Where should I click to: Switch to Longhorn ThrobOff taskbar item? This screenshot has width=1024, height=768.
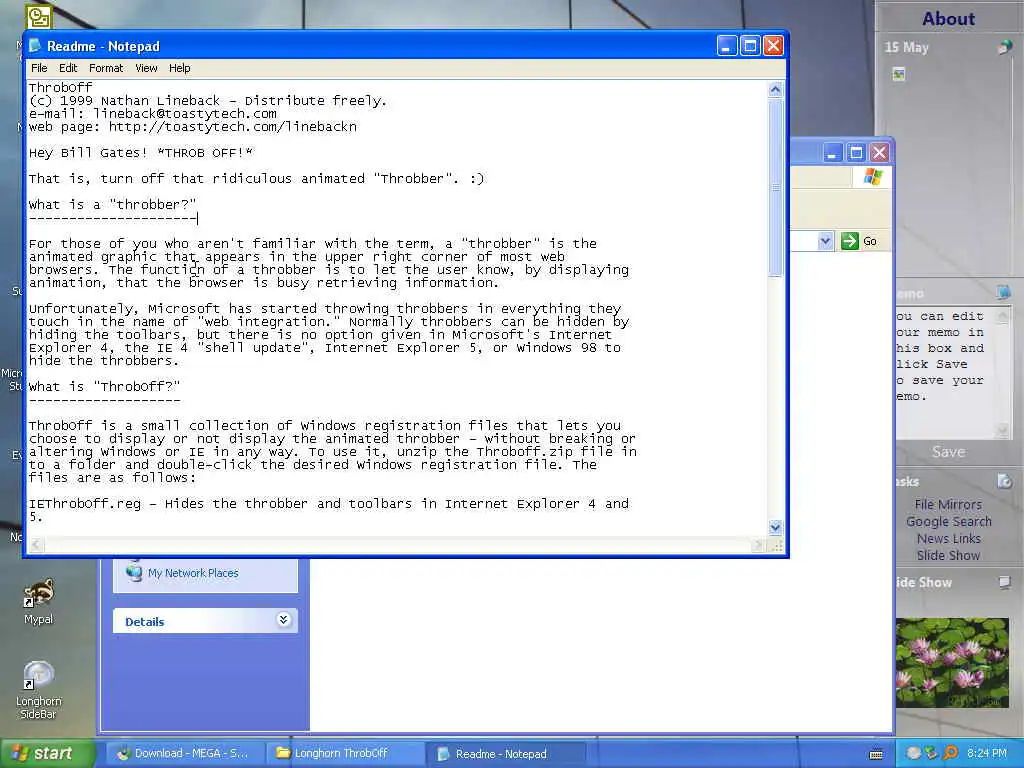345,754
